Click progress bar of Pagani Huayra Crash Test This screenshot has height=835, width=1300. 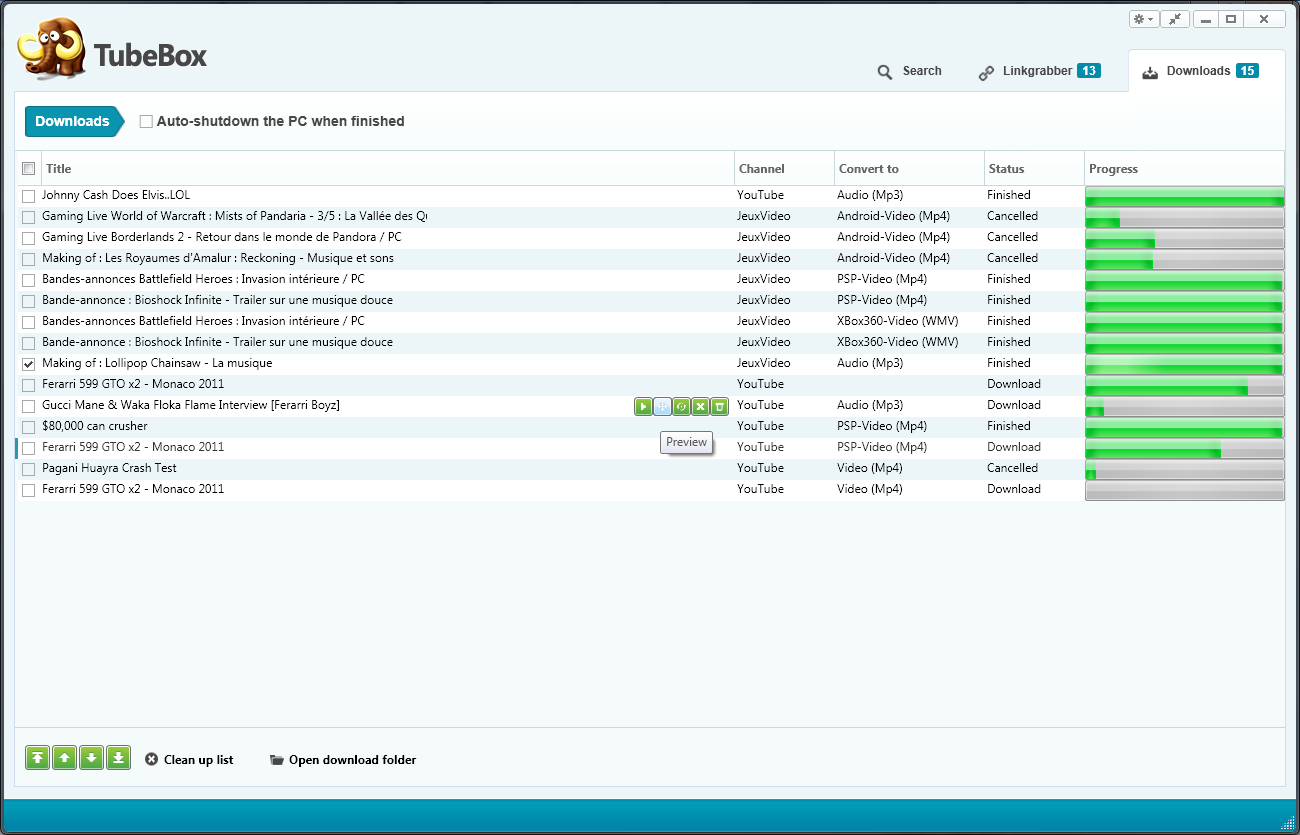point(1184,469)
